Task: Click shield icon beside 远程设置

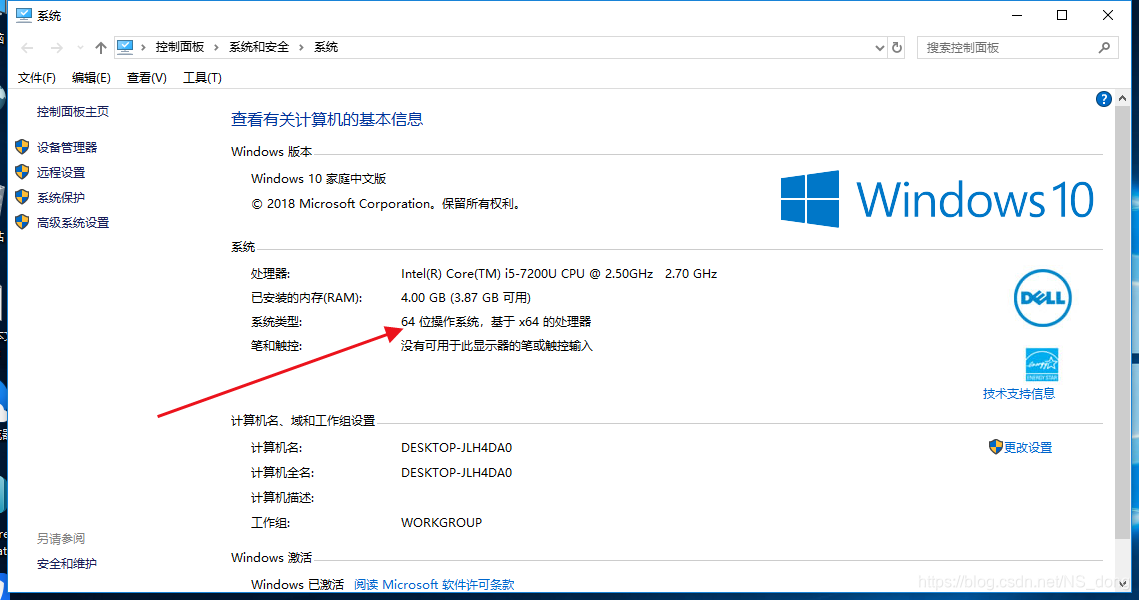Action: pyautogui.click(x=23, y=171)
